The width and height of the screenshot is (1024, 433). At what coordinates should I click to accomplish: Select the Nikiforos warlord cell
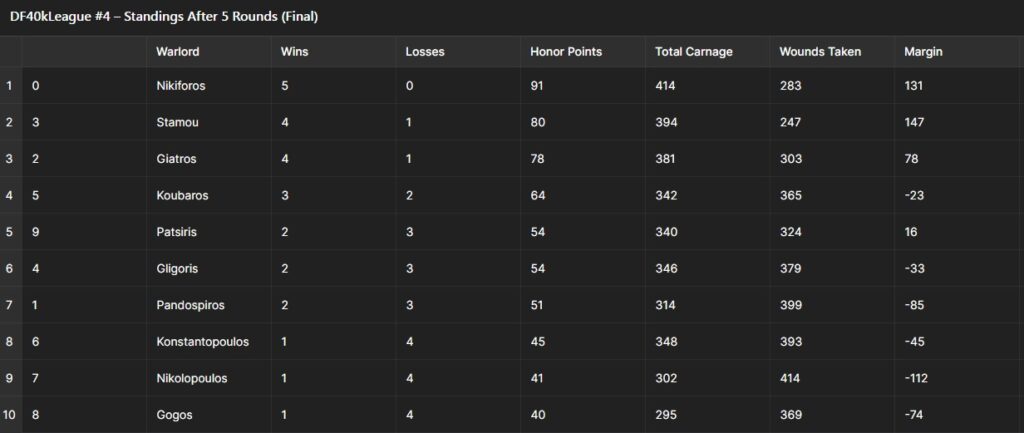click(x=181, y=86)
